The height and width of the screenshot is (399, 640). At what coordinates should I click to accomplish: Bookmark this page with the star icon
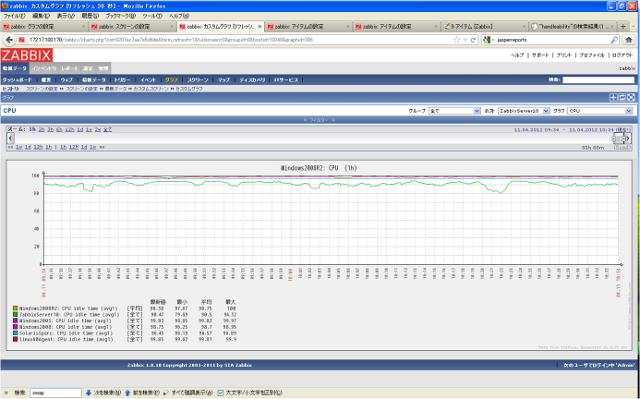click(x=457, y=40)
